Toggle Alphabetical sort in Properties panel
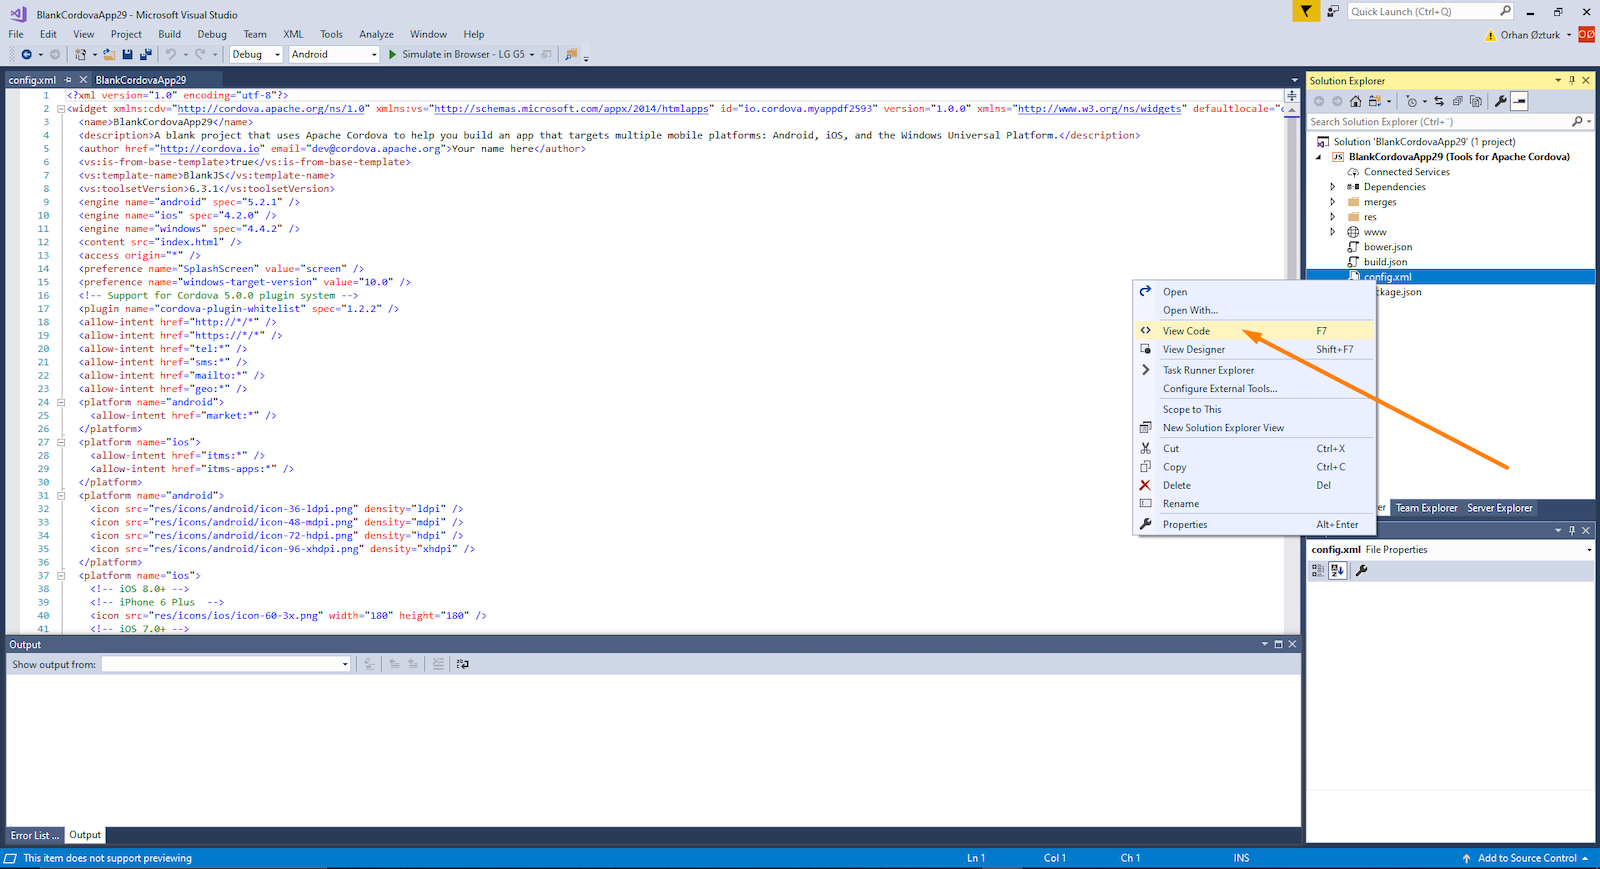 point(1338,570)
